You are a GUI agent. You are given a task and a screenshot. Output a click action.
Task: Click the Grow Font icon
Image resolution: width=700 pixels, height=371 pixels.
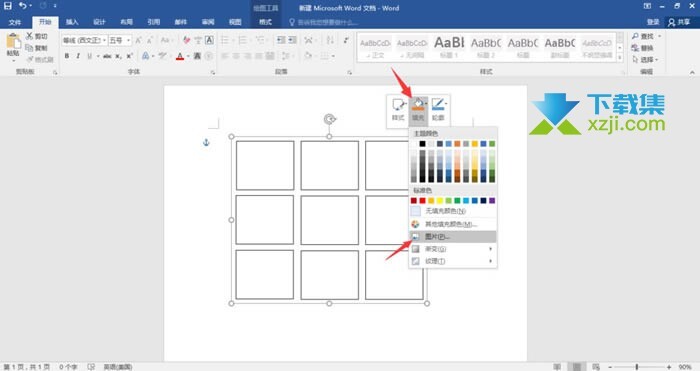pyautogui.click(x=138, y=40)
